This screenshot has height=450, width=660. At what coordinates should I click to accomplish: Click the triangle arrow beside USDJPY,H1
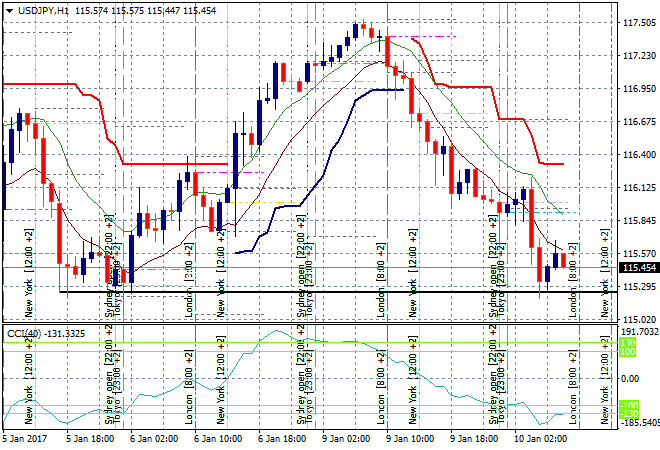click(x=8, y=8)
